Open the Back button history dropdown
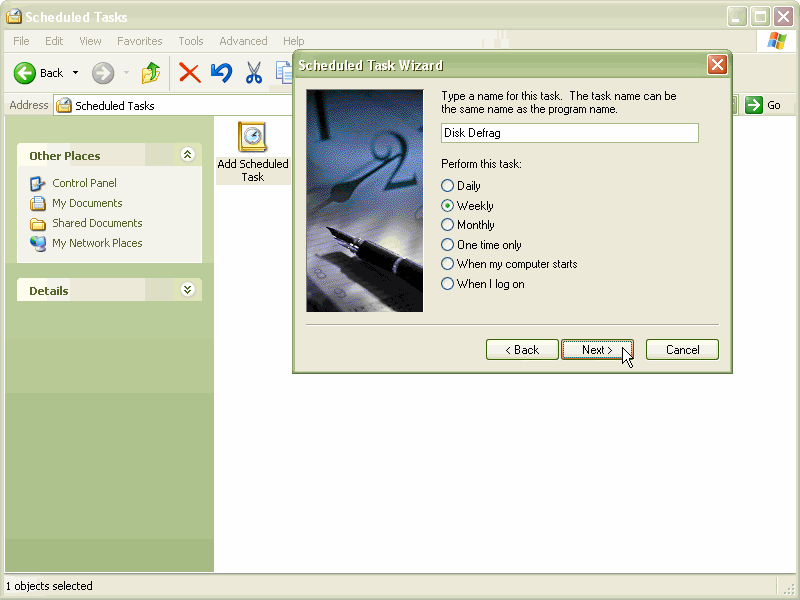Screen dimensions: 800x600 point(76,73)
